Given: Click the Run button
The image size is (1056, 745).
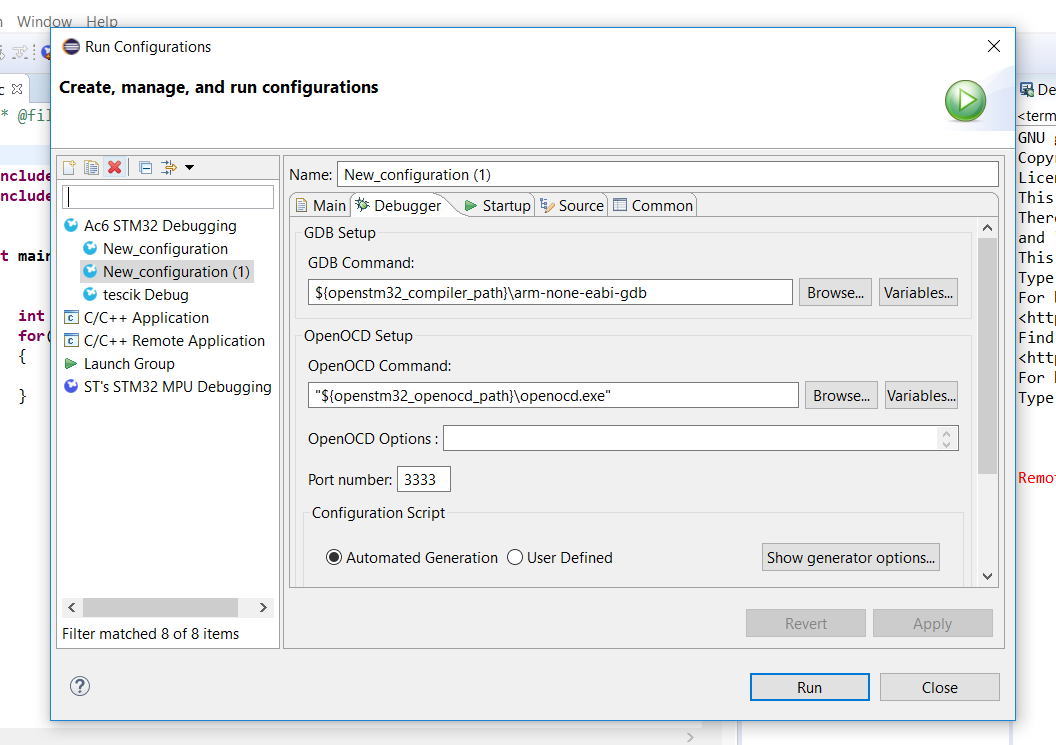Looking at the screenshot, I should 810,687.
